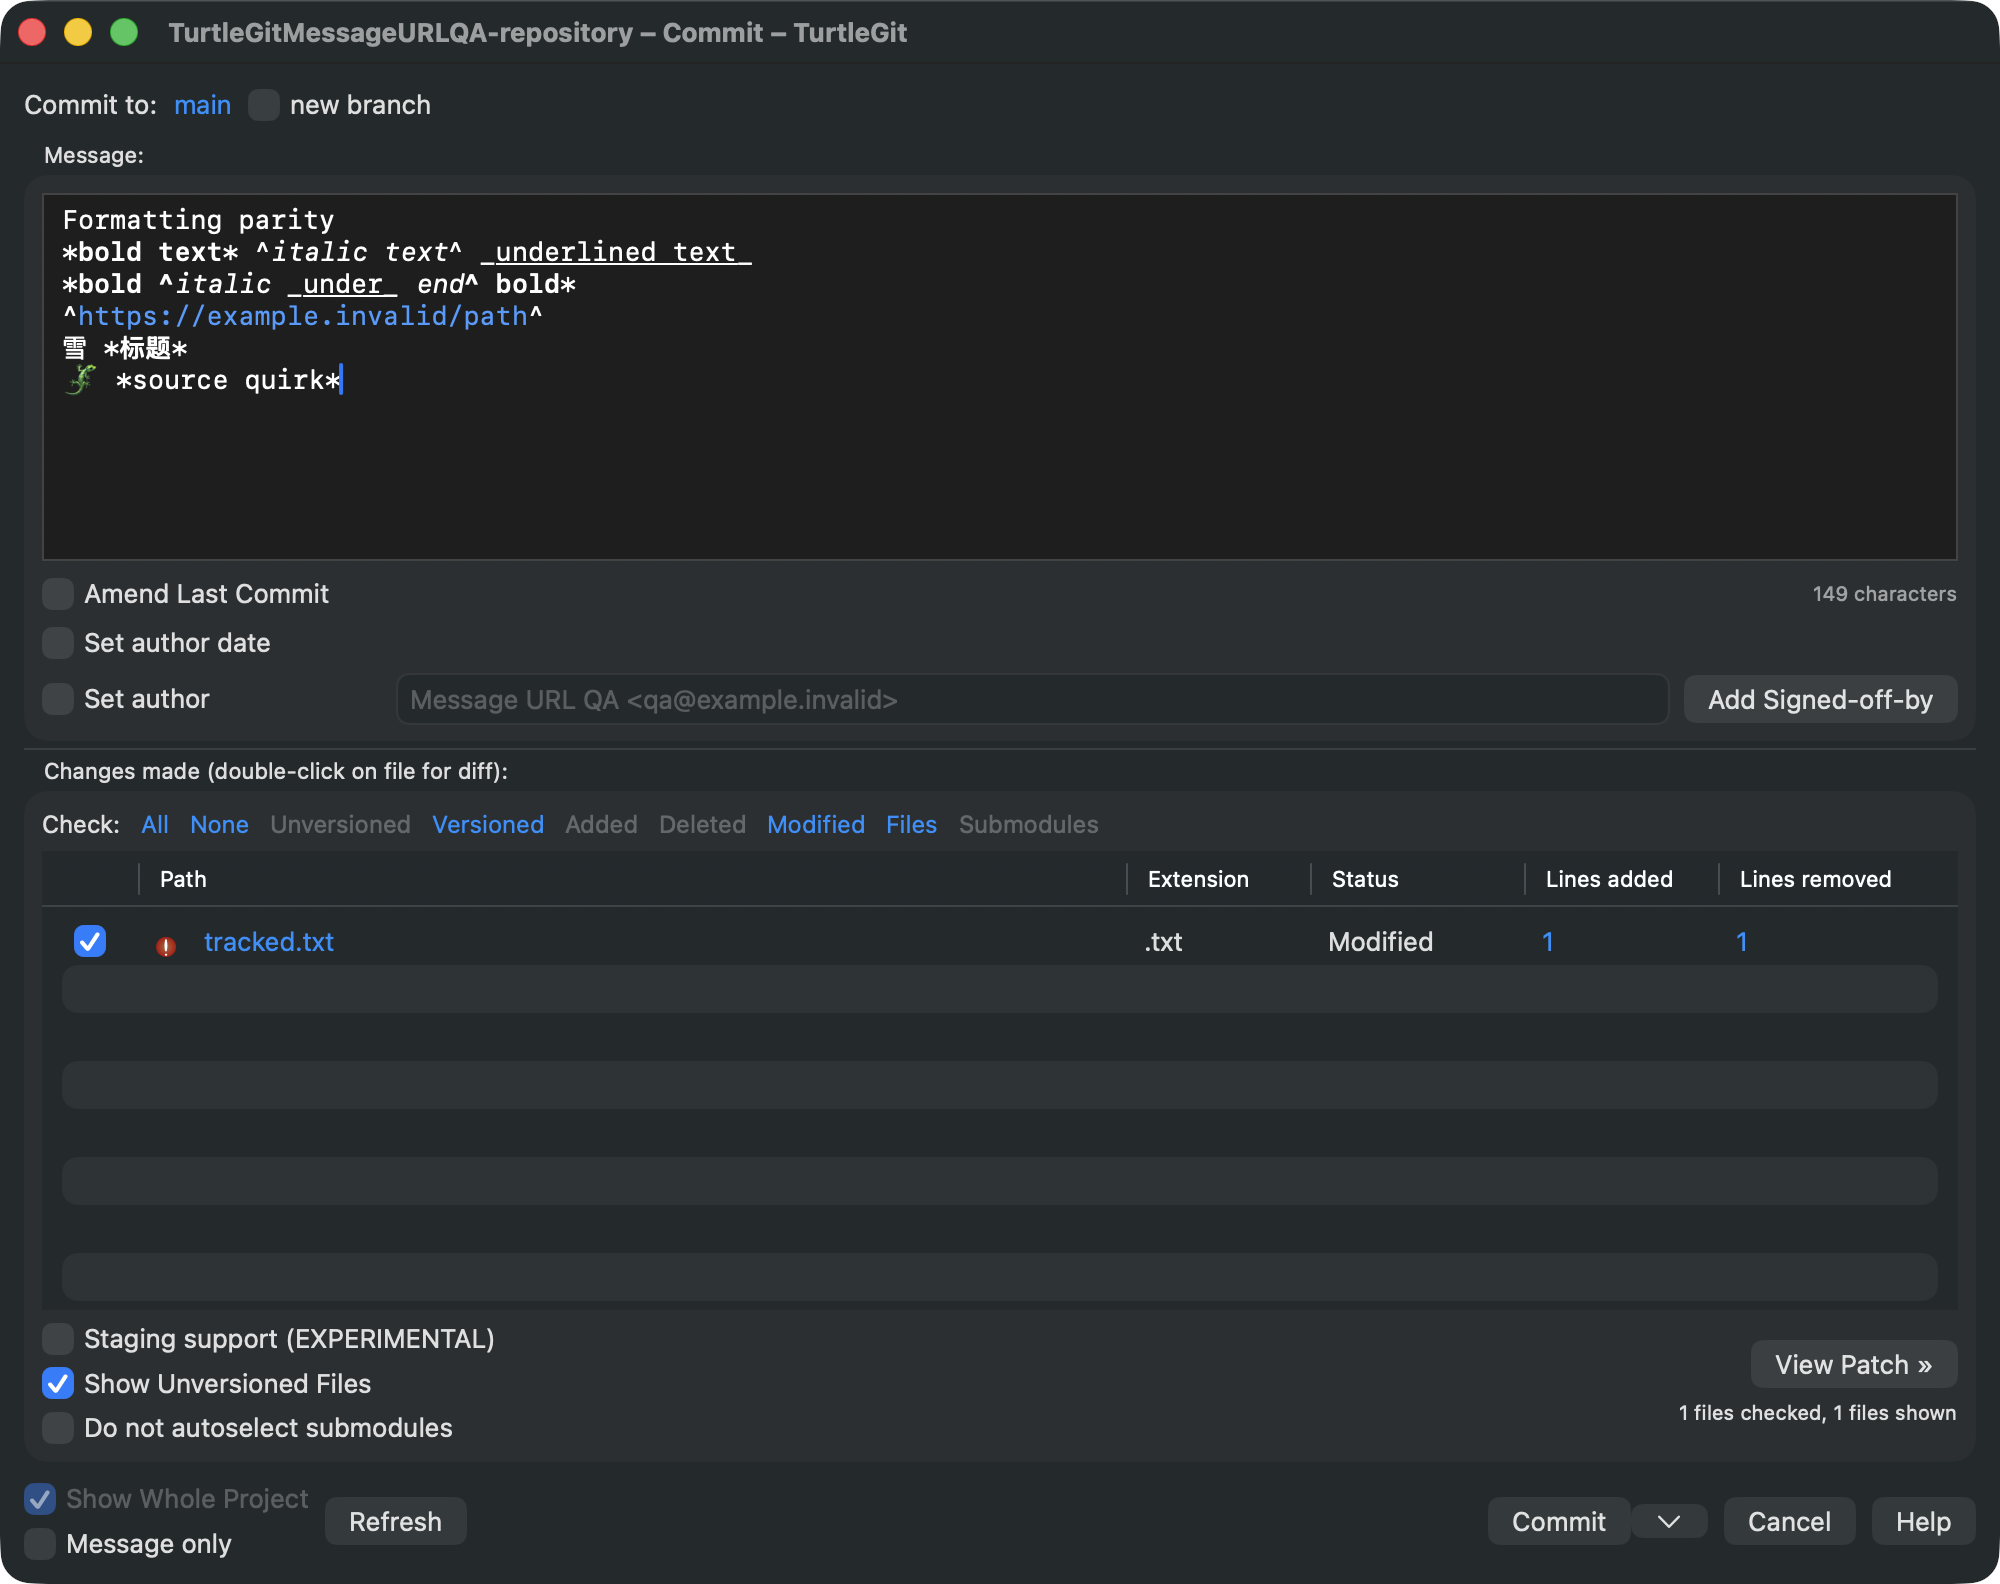The width and height of the screenshot is (2000, 1584).
Task: Sort by Extension column header
Action: point(1219,879)
